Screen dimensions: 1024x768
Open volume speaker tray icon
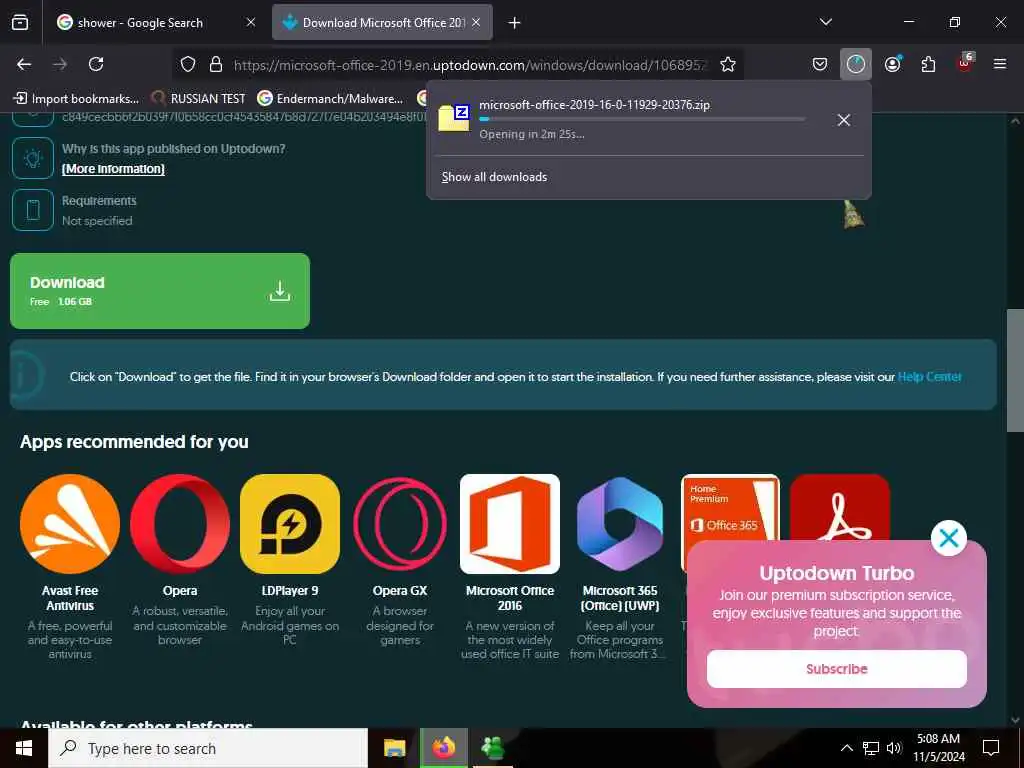[x=894, y=748]
